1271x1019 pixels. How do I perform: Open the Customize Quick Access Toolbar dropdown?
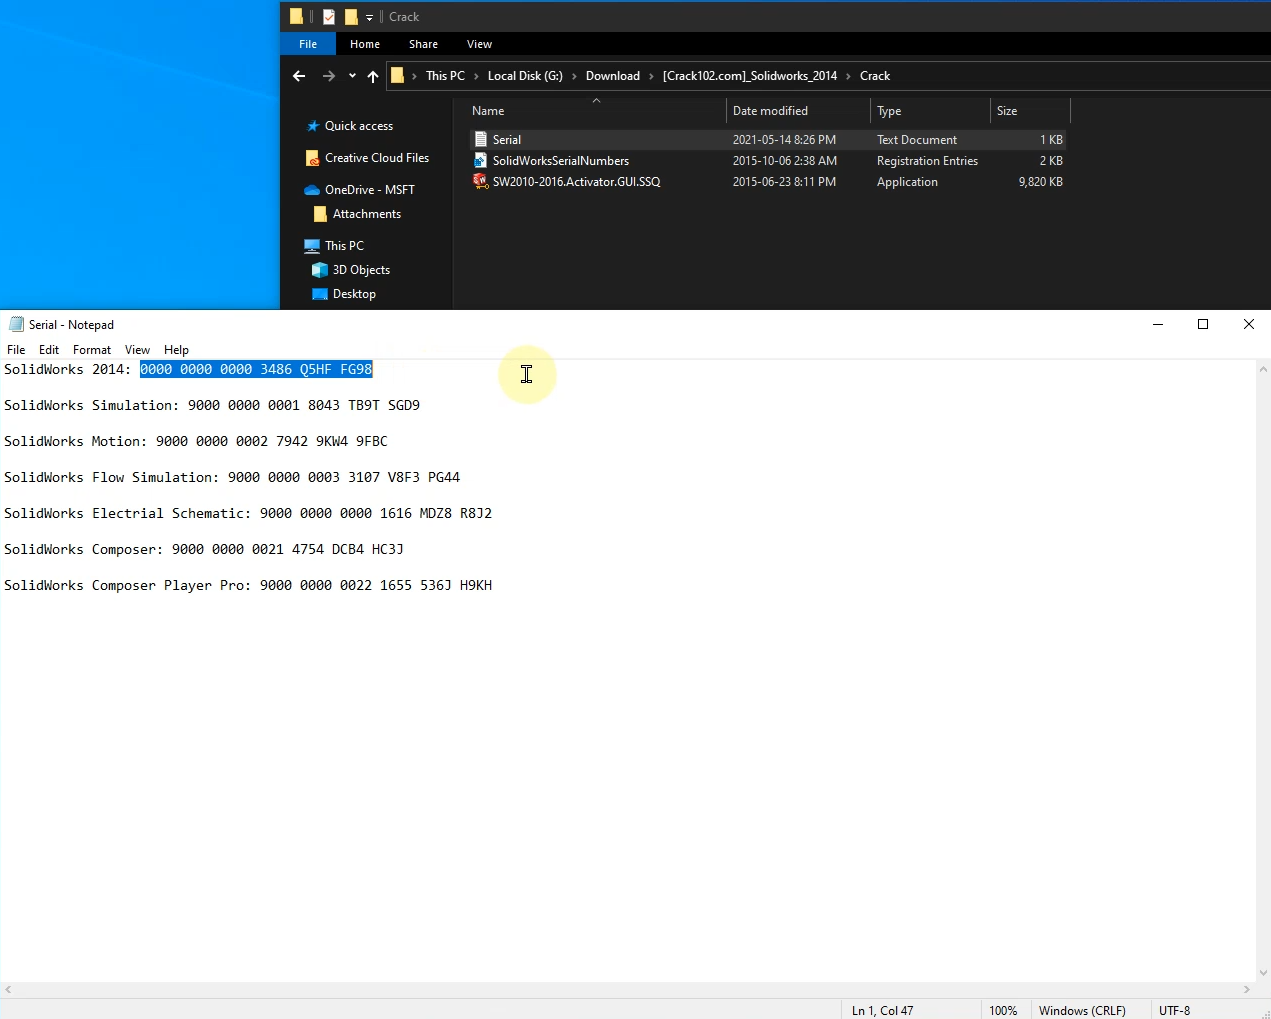point(369,17)
